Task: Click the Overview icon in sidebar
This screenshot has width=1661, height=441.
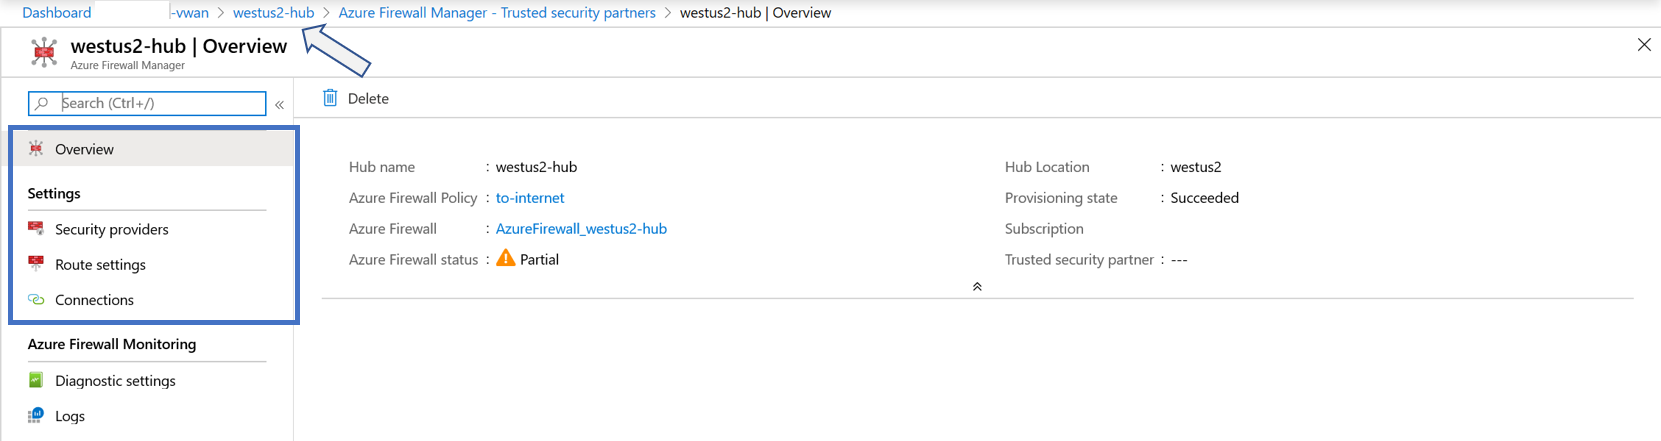Action: [x=36, y=149]
